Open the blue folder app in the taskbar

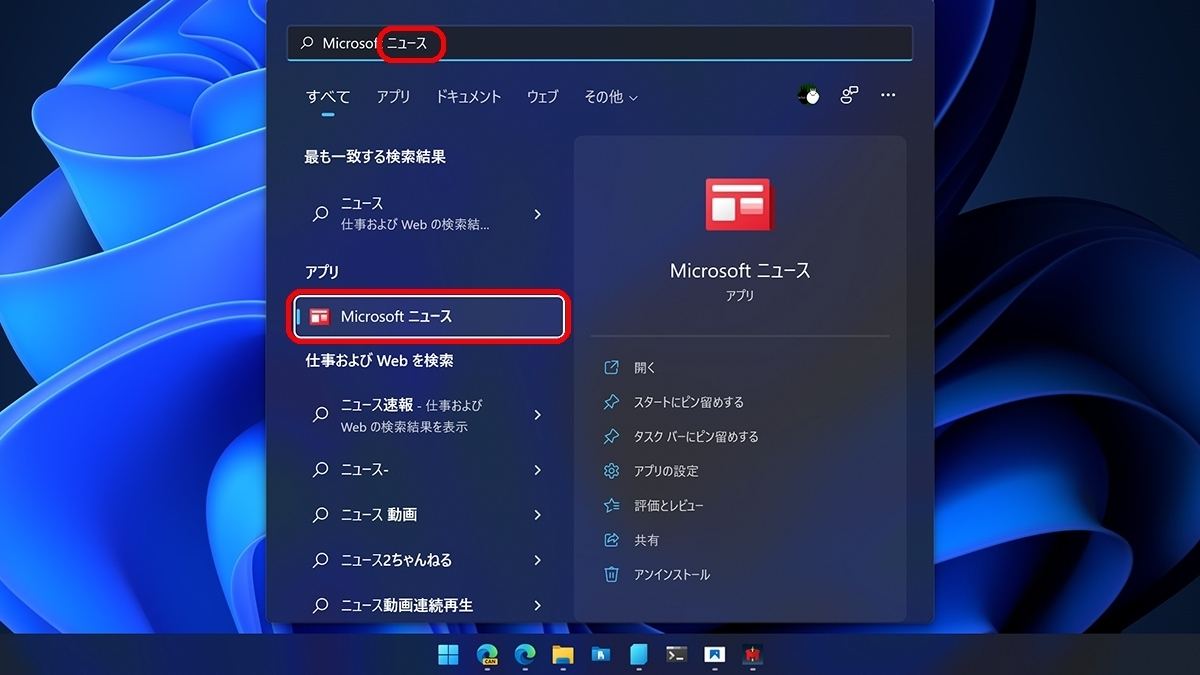pos(601,655)
